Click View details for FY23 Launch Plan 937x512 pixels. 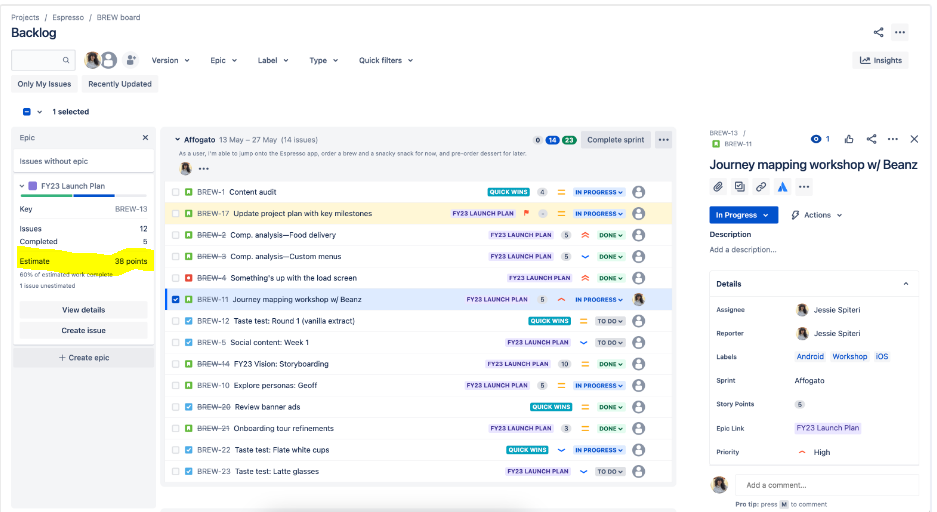point(83,310)
